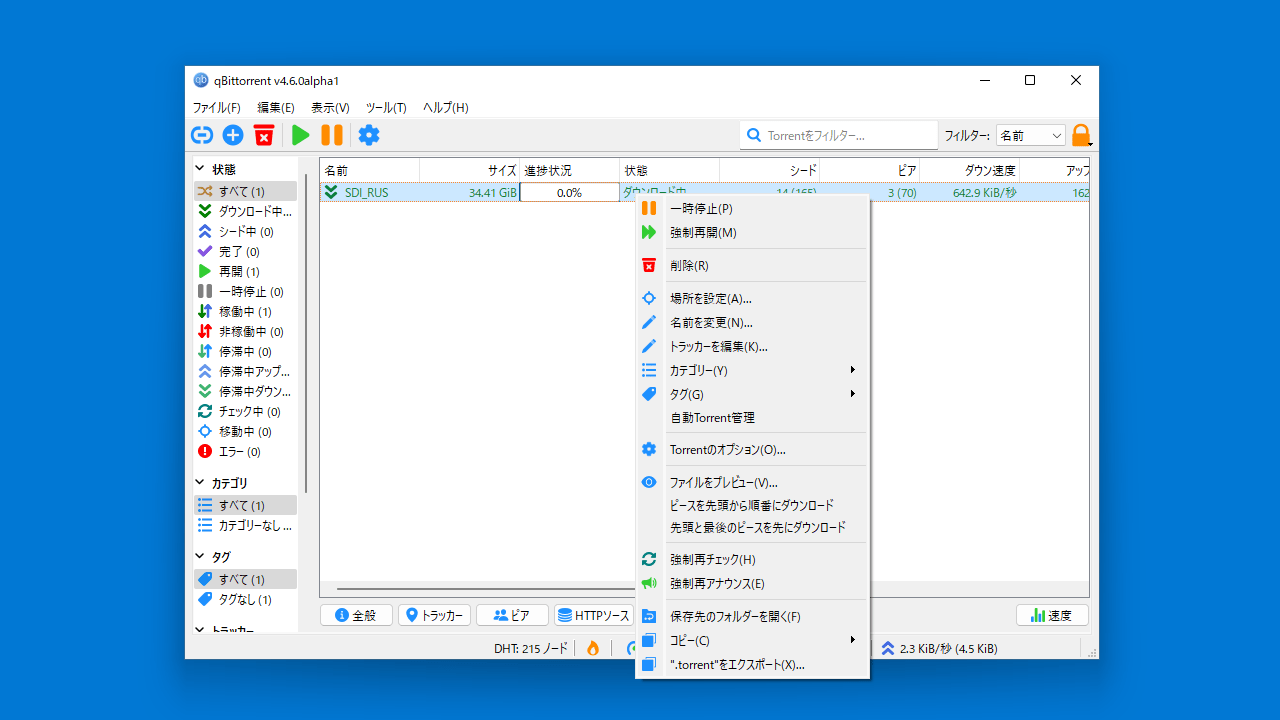Open the 表示(V) menu
Image resolution: width=1280 pixels, height=720 pixels.
tap(330, 107)
